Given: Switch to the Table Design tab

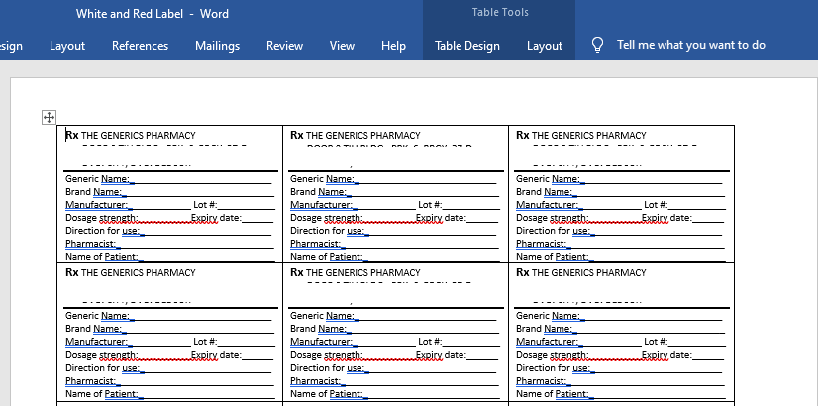Looking at the screenshot, I should coord(467,46).
